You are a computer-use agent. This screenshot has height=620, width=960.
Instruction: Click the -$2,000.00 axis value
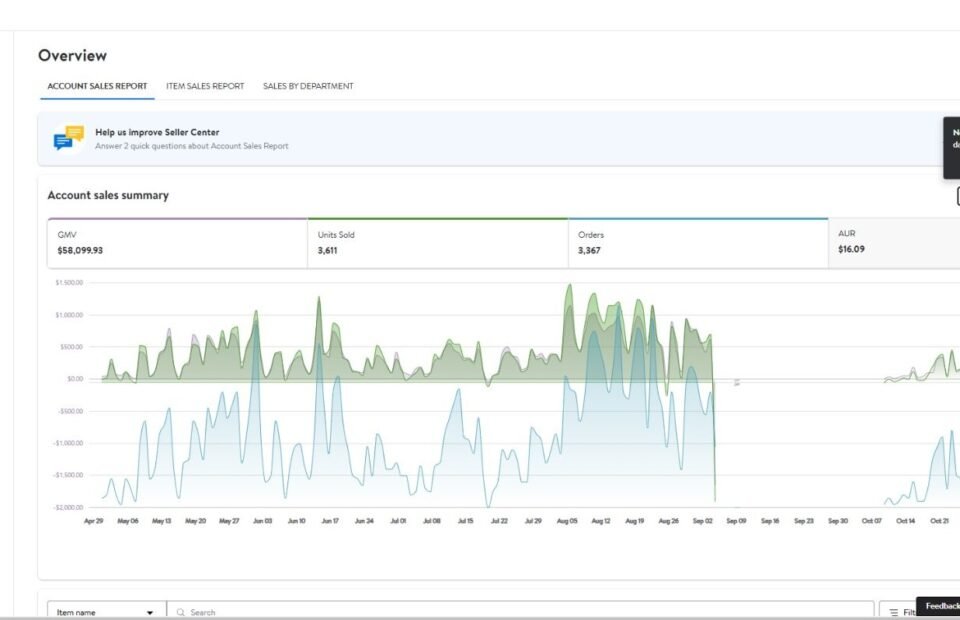coord(68,507)
